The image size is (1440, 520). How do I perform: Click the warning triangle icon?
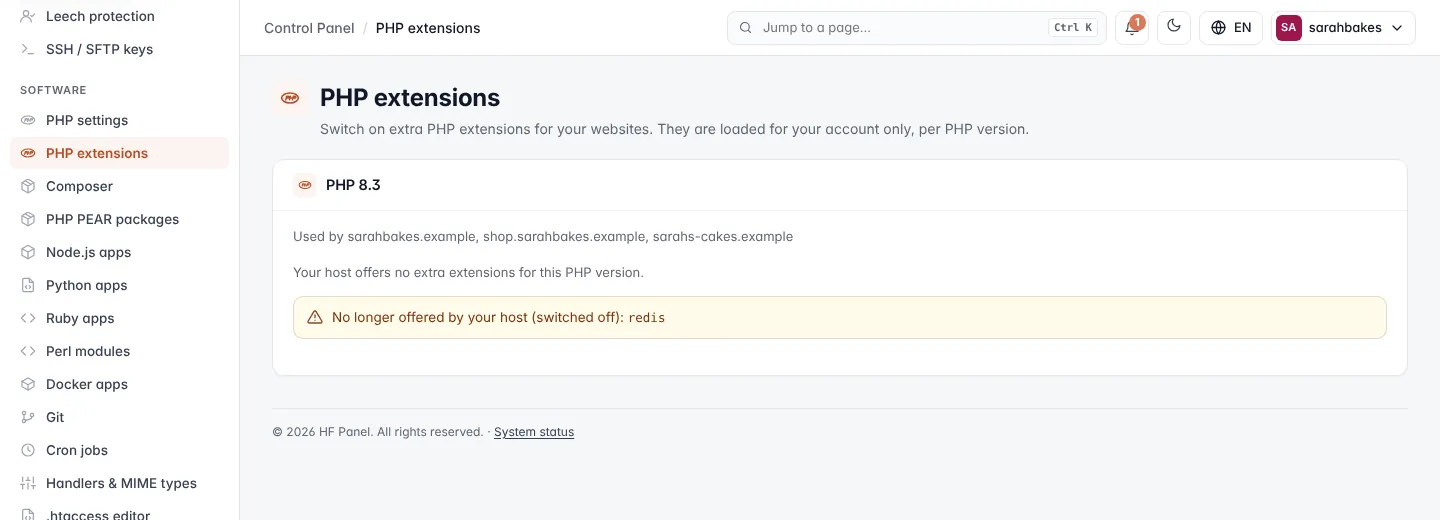coord(315,317)
